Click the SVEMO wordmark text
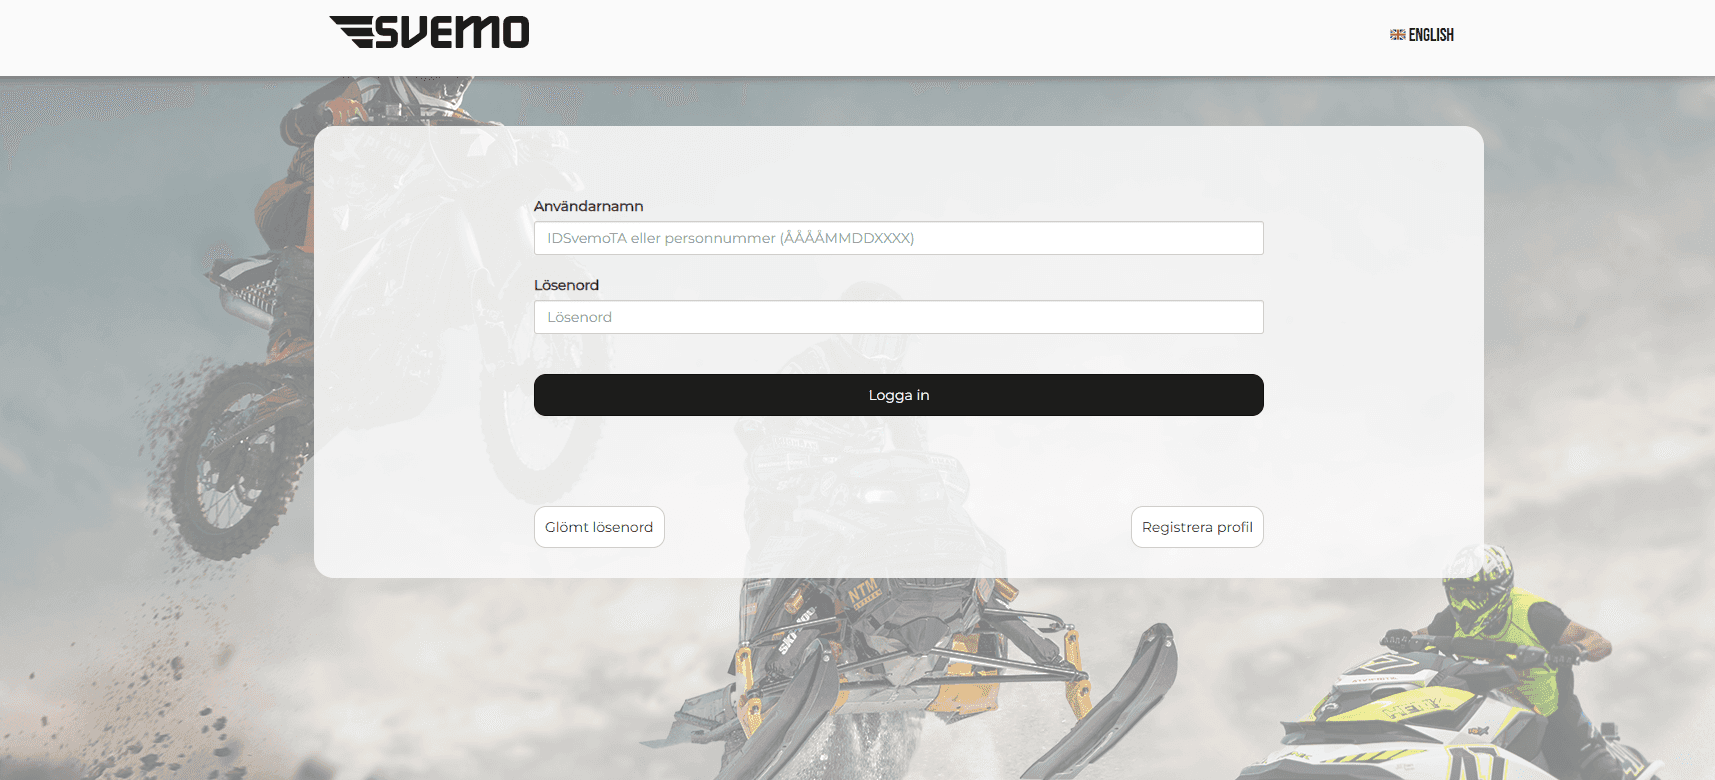Screen dimensions: 1715x780 coord(452,32)
